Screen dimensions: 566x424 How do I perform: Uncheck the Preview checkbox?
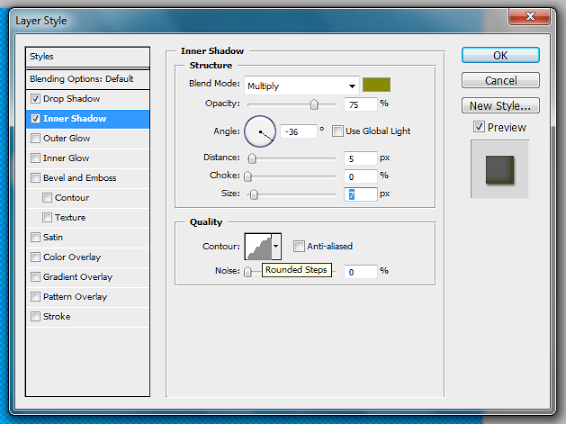point(479,127)
